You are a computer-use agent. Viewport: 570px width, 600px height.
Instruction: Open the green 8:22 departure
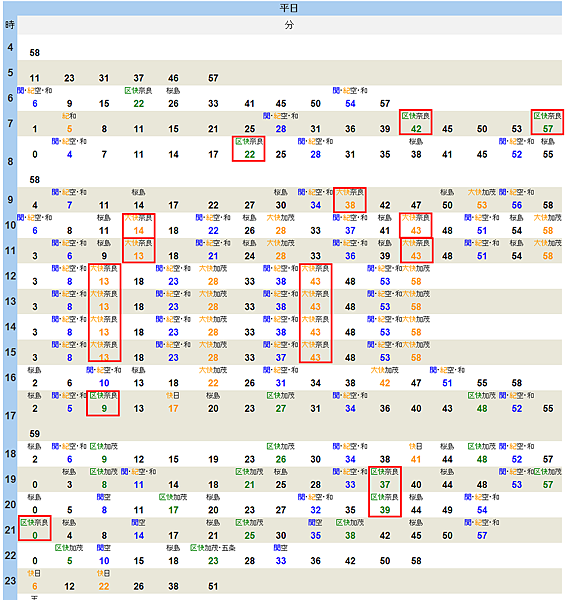(249, 154)
